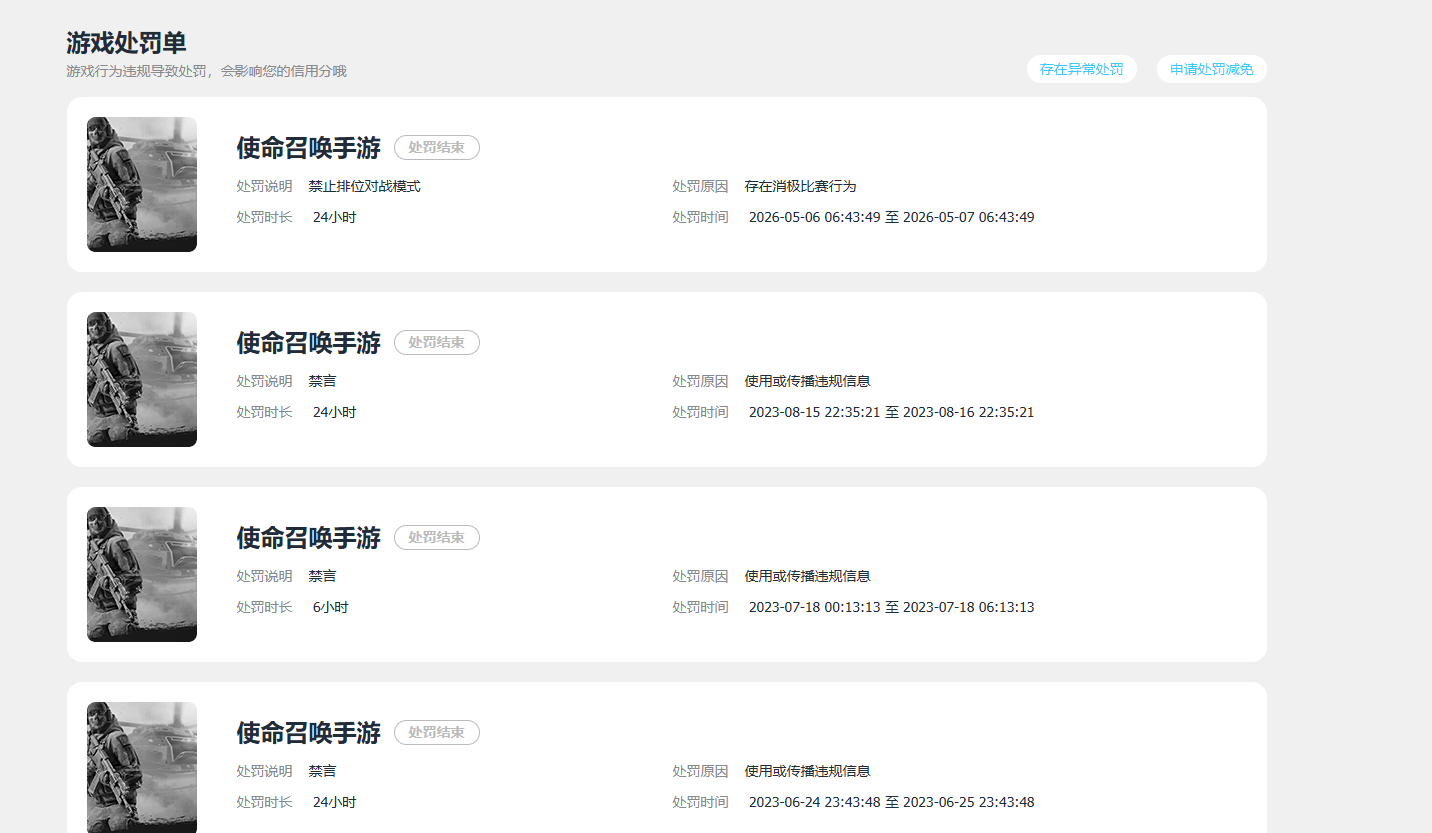Click 处罚结束 status tag on the 2023-08-15 record
This screenshot has width=1432, height=833.
[437, 343]
